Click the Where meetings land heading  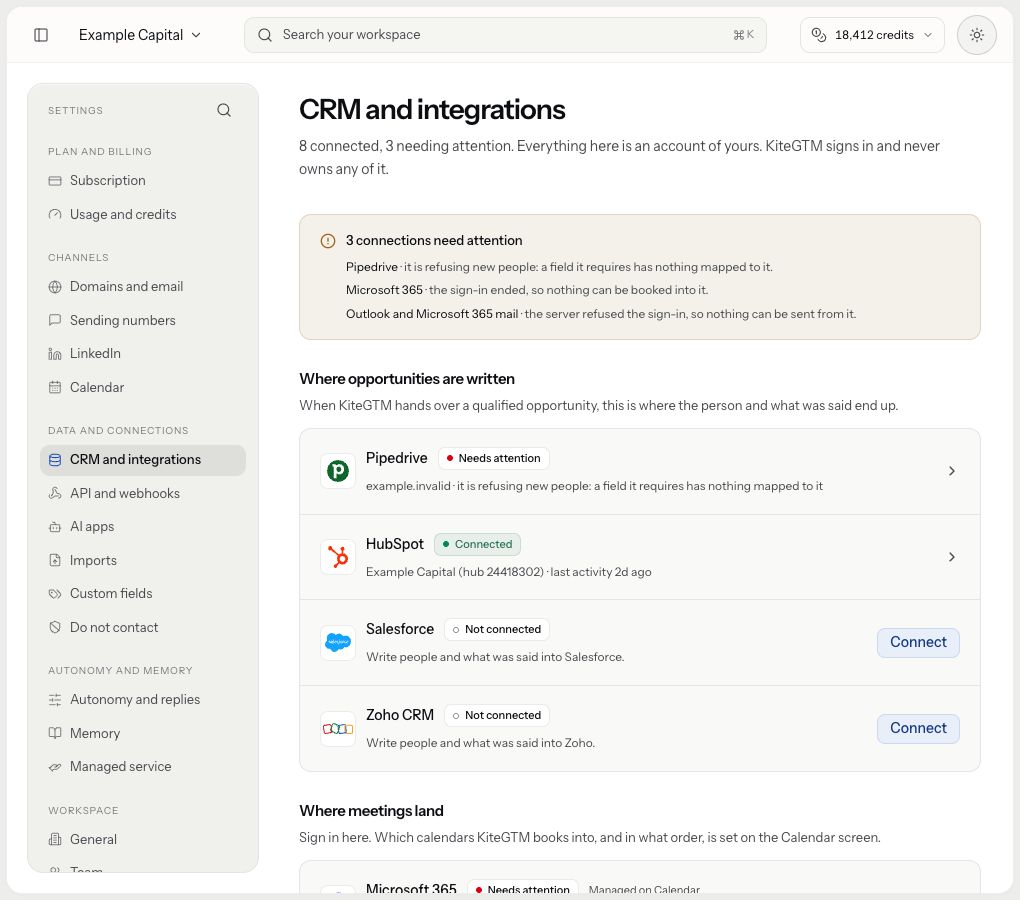[x=371, y=811]
